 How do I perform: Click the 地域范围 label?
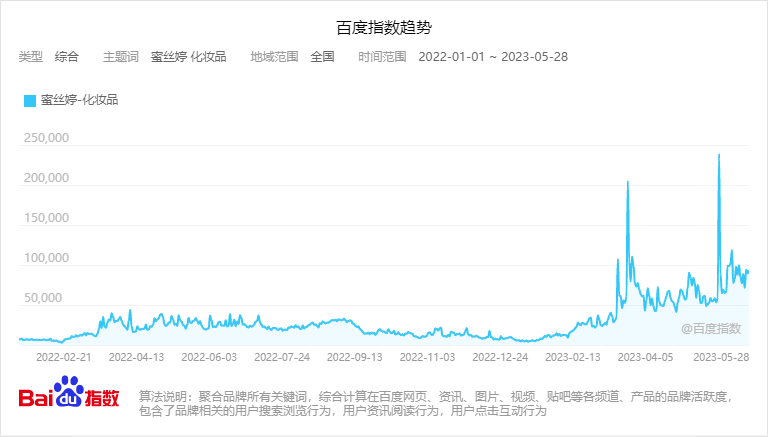pos(274,57)
